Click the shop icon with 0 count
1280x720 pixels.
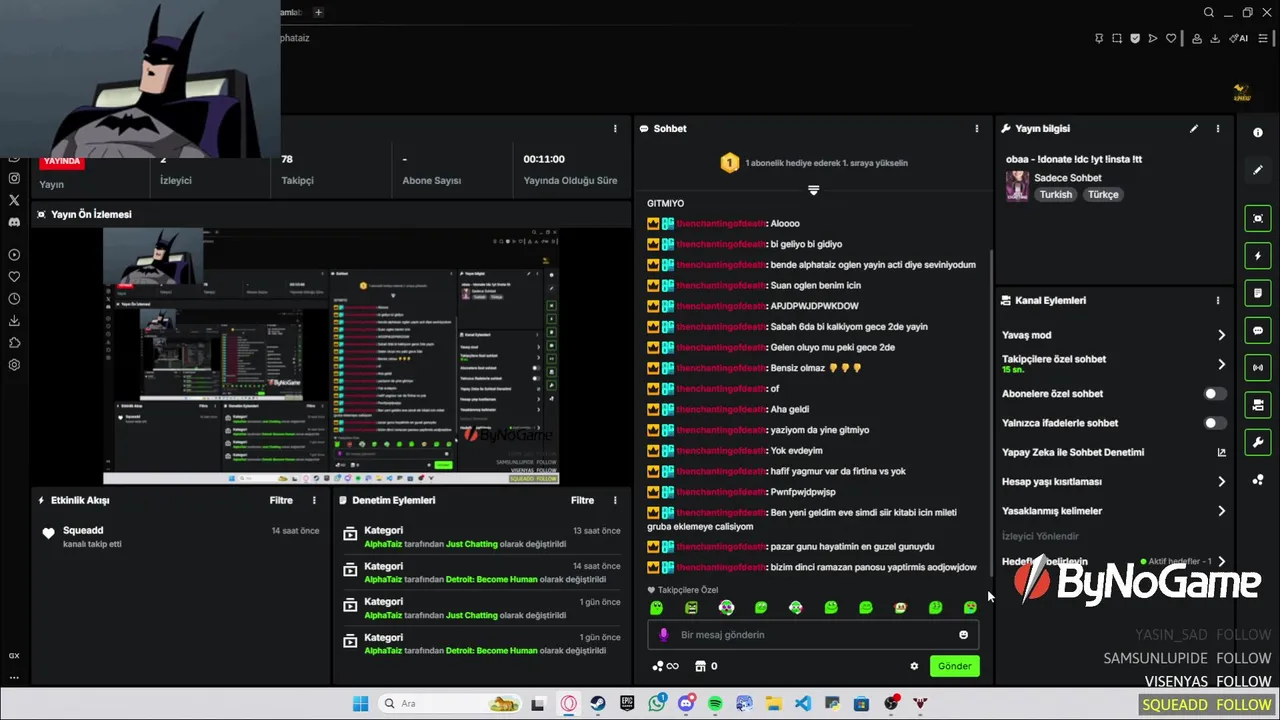pyautogui.click(x=706, y=666)
